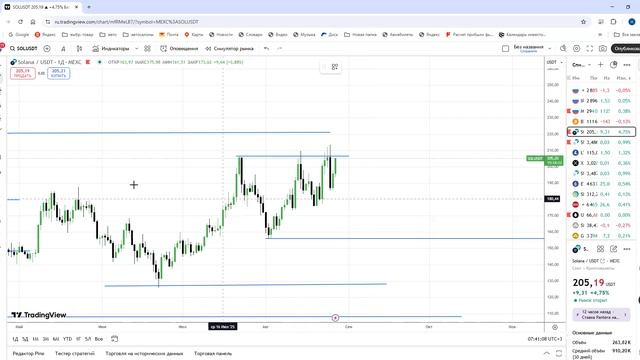Click the compare or add symbol plus icon

pos(47,49)
